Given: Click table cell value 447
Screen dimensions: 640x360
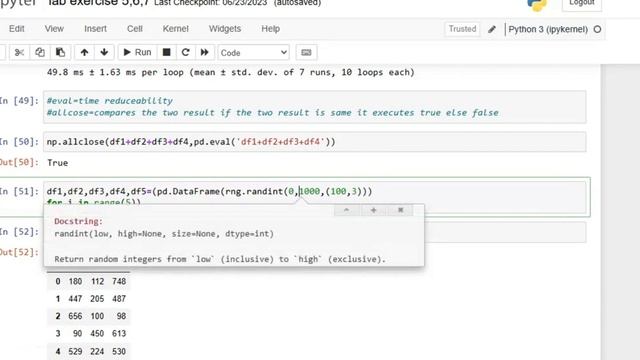Looking at the screenshot, I should point(75,299).
